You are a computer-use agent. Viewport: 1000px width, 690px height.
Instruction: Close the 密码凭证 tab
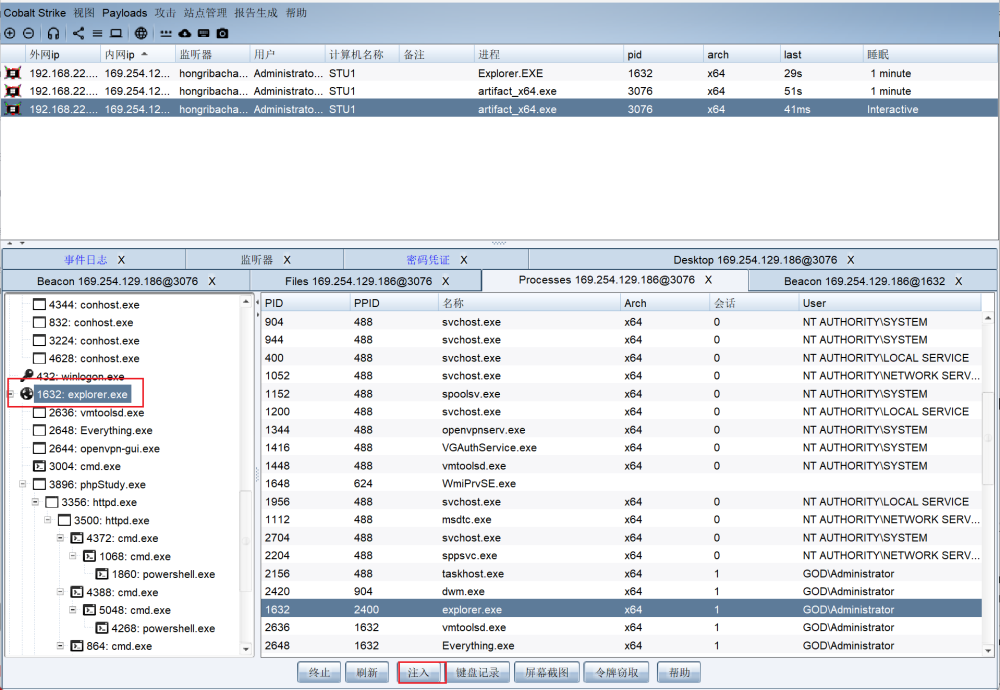point(461,260)
